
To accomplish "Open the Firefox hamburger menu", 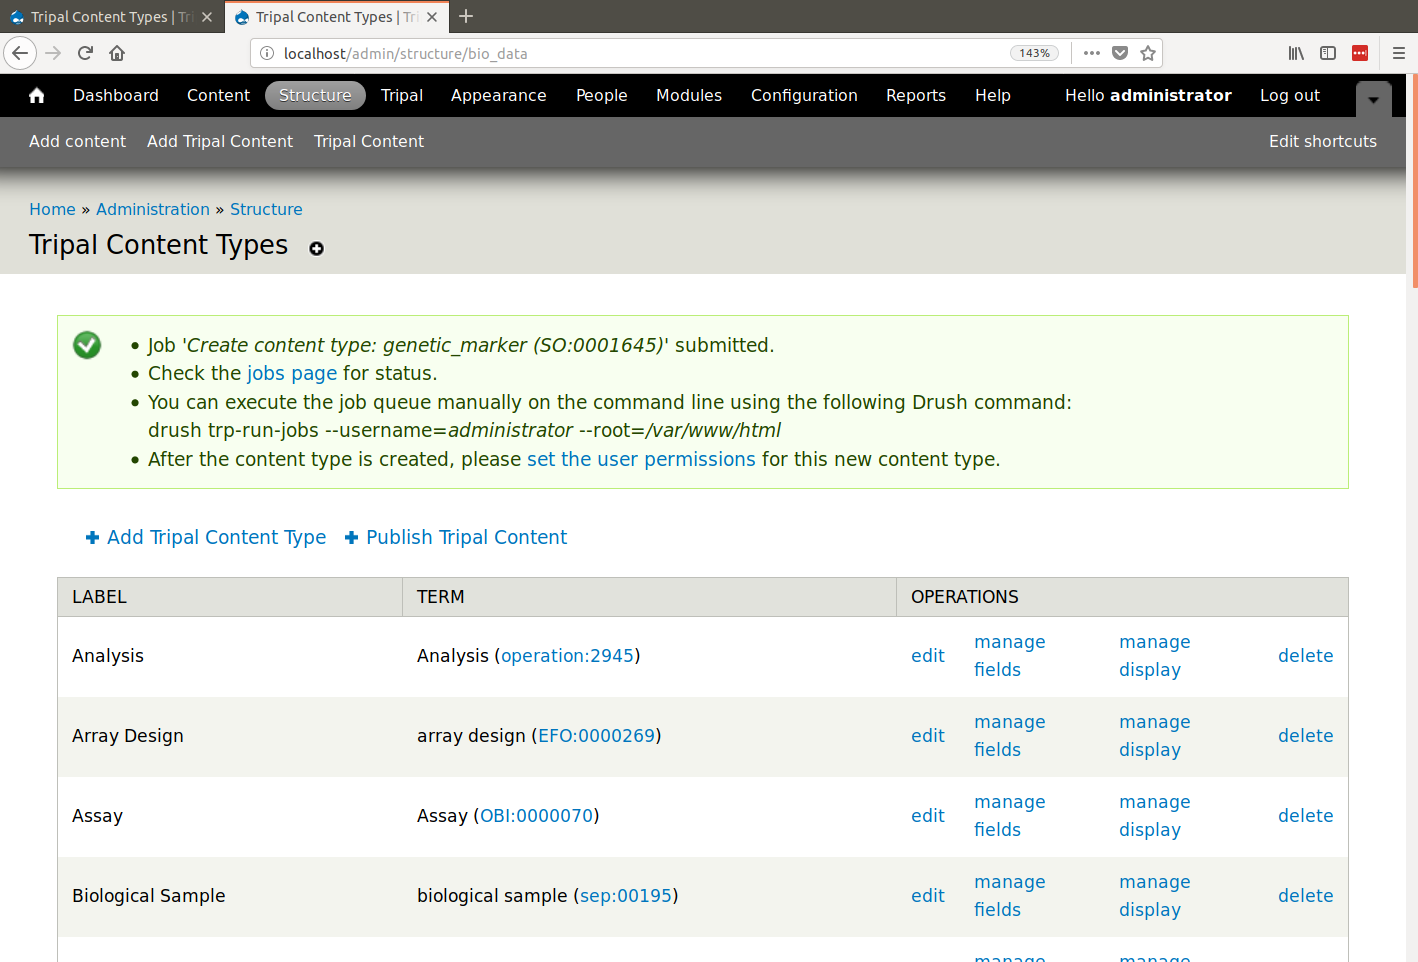I will point(1398,53).
